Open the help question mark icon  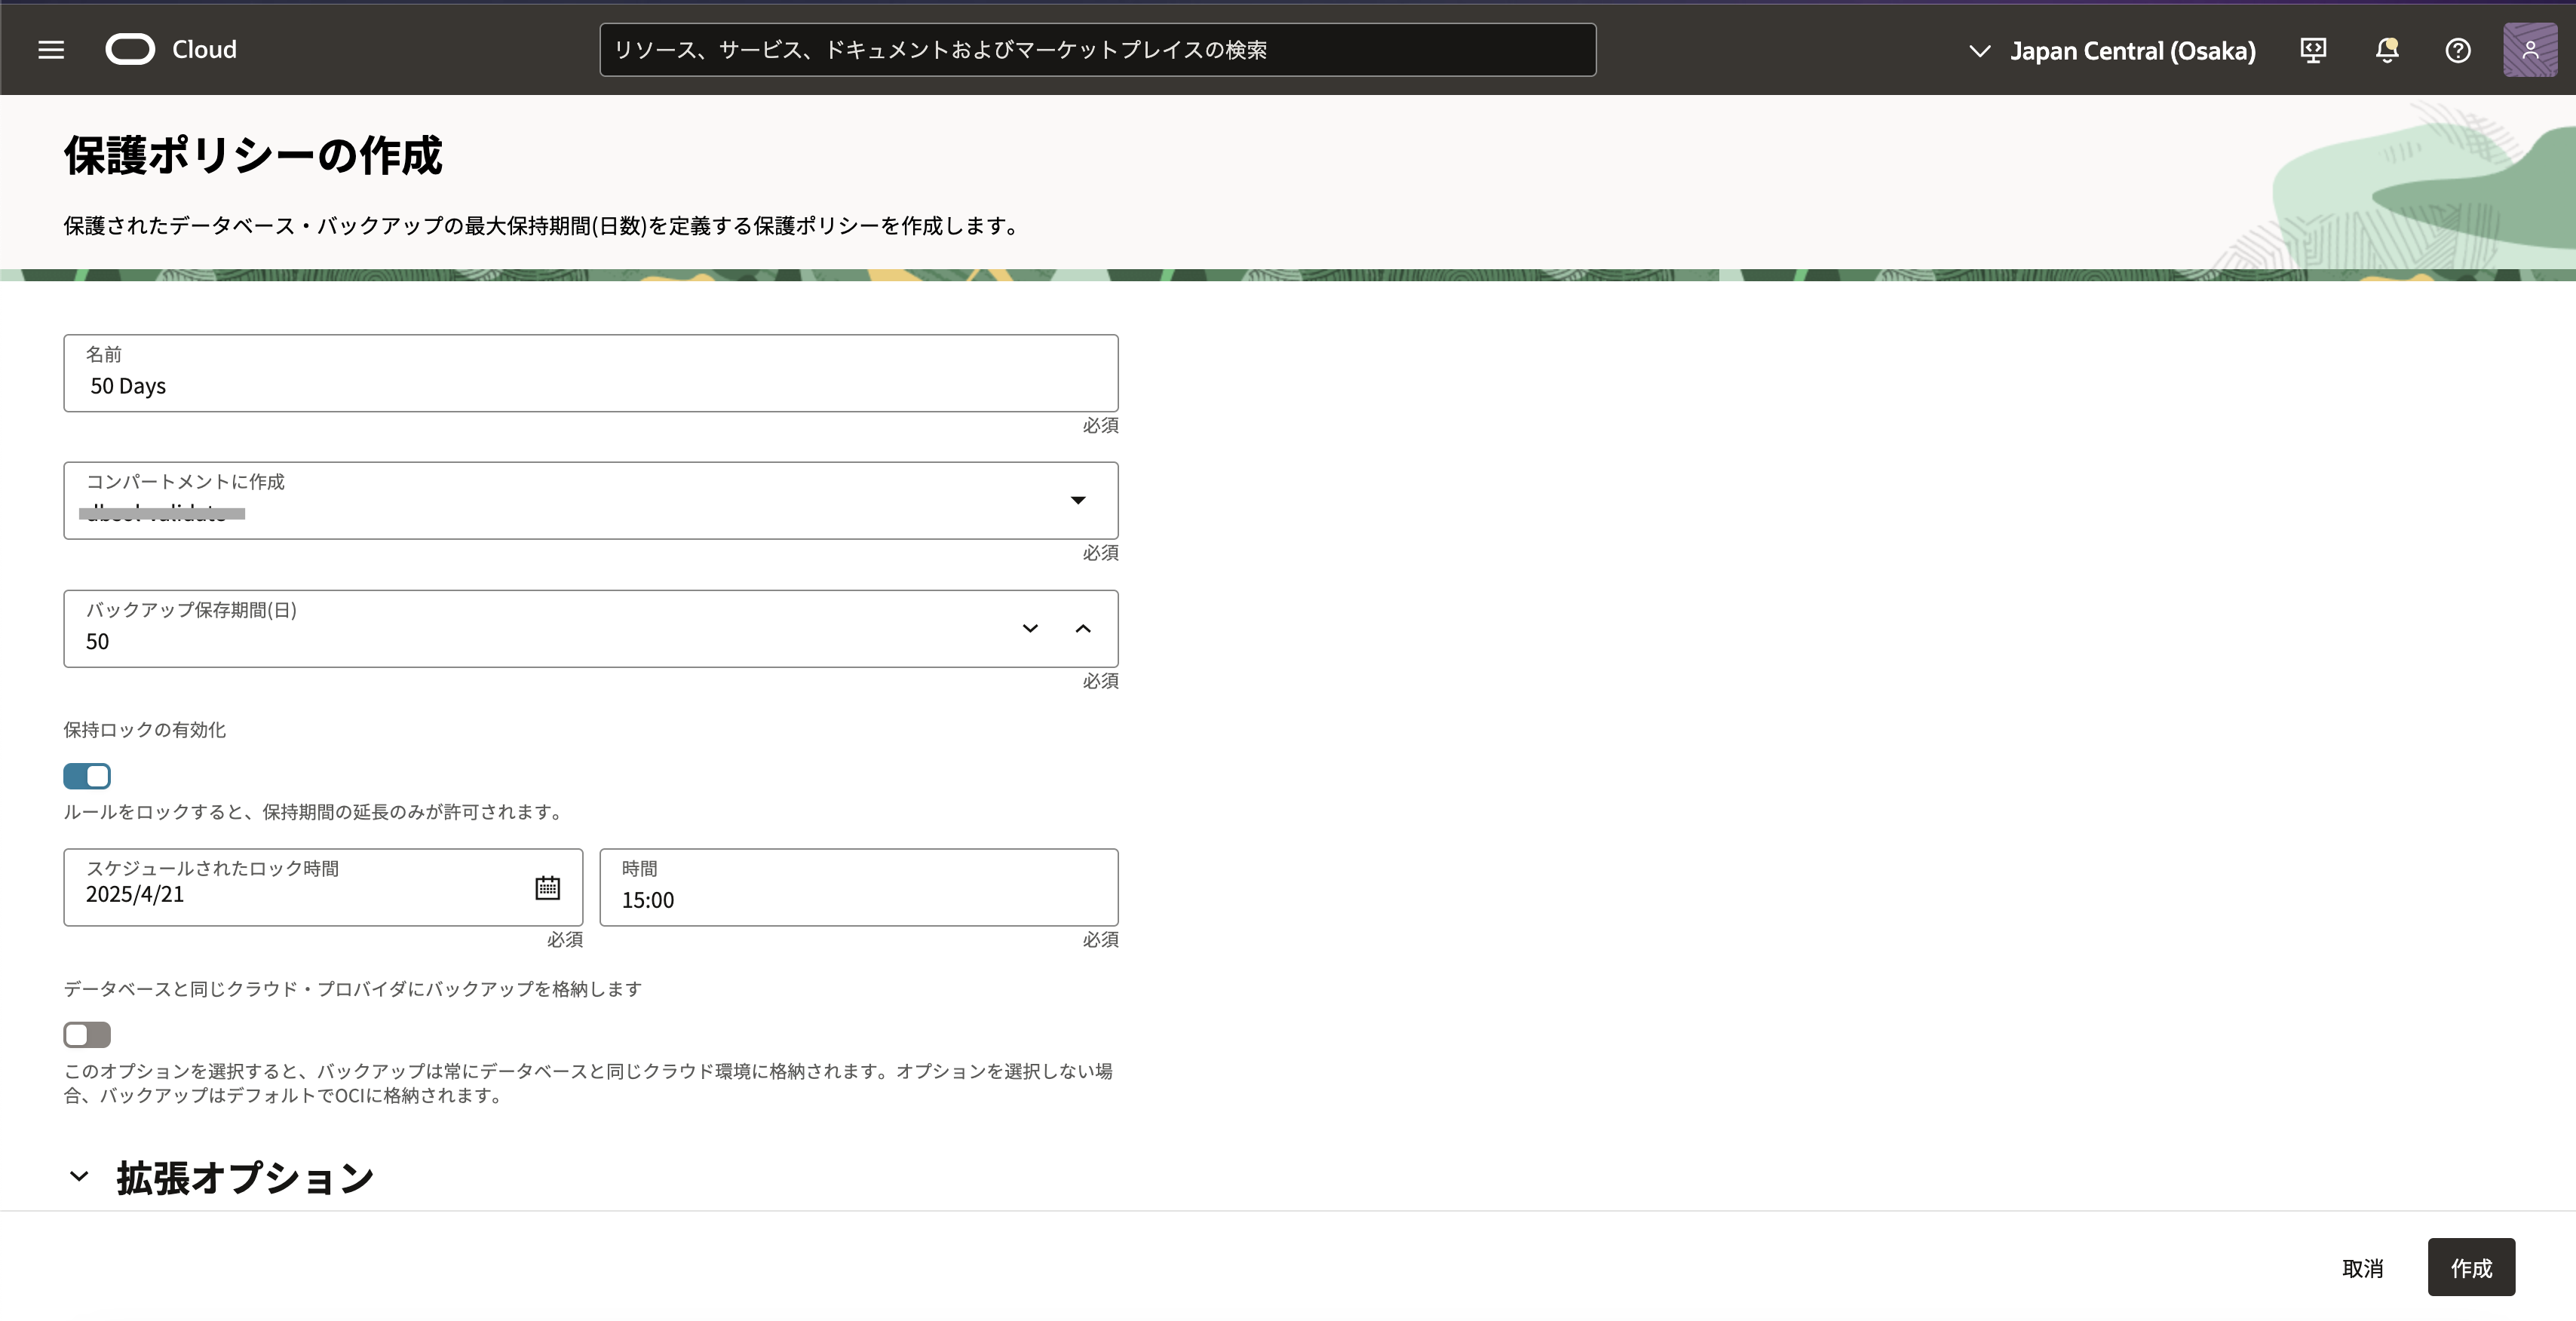point(2457,50)
